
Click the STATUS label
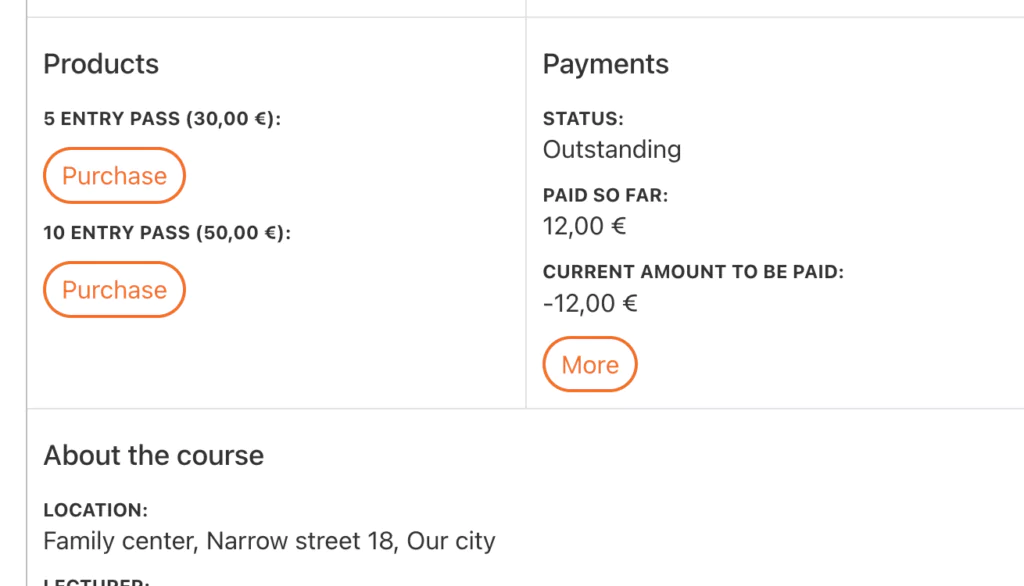(583, 119)
